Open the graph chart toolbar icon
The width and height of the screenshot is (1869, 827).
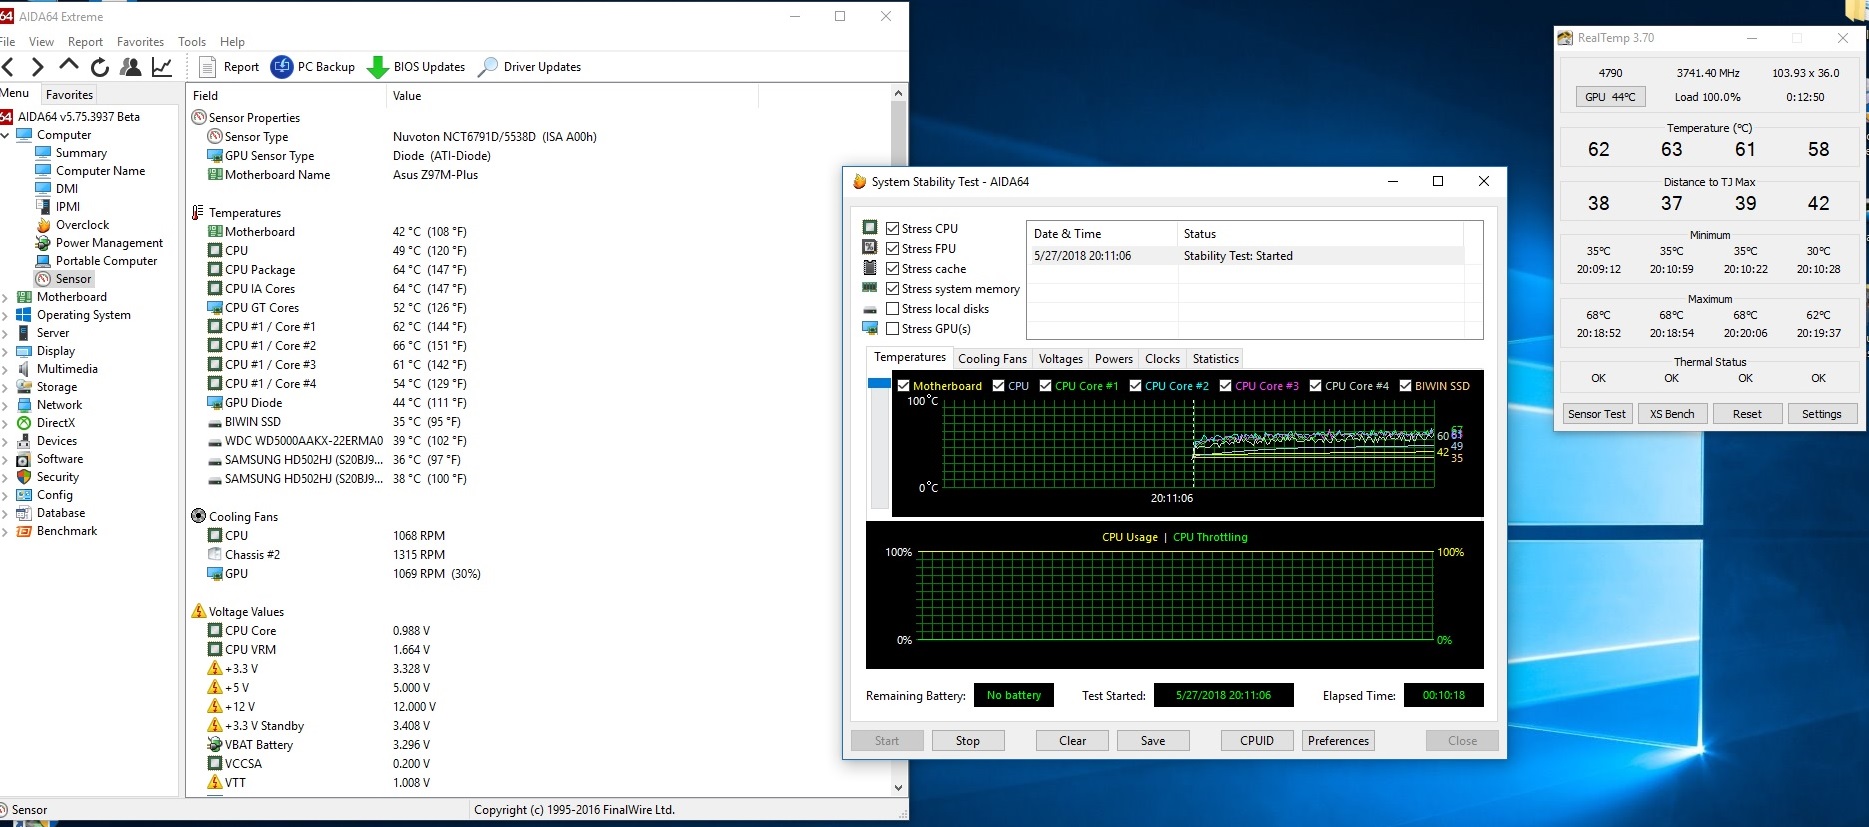(x=161, y=67)
